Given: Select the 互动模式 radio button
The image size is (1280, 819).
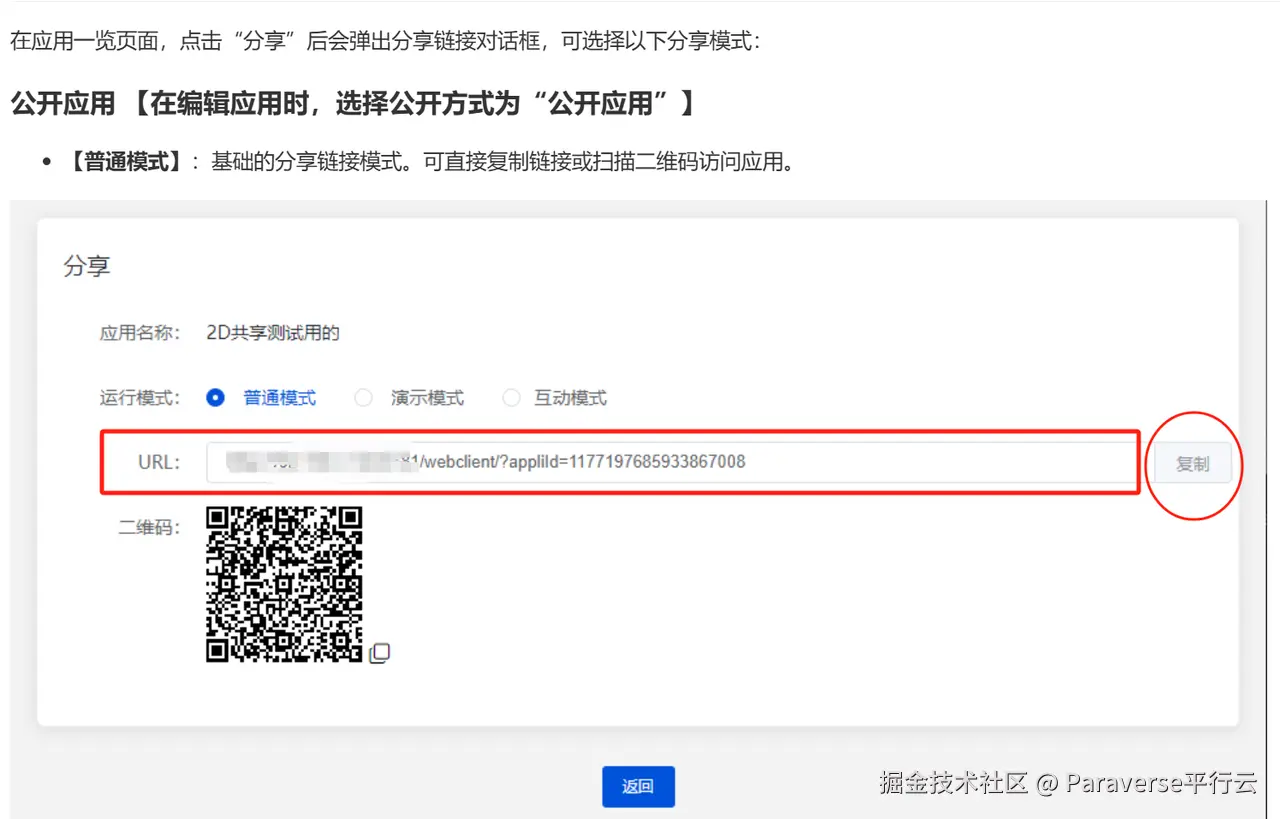Looking at the screenshot, I should pyautogui.click(x=511, y=398).
